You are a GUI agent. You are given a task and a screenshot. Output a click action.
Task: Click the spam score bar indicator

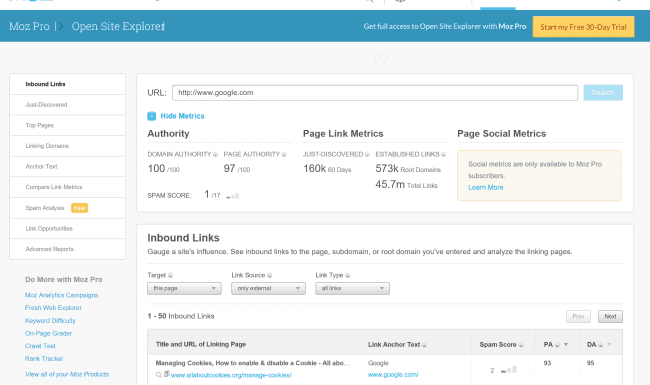coord(233,196)
